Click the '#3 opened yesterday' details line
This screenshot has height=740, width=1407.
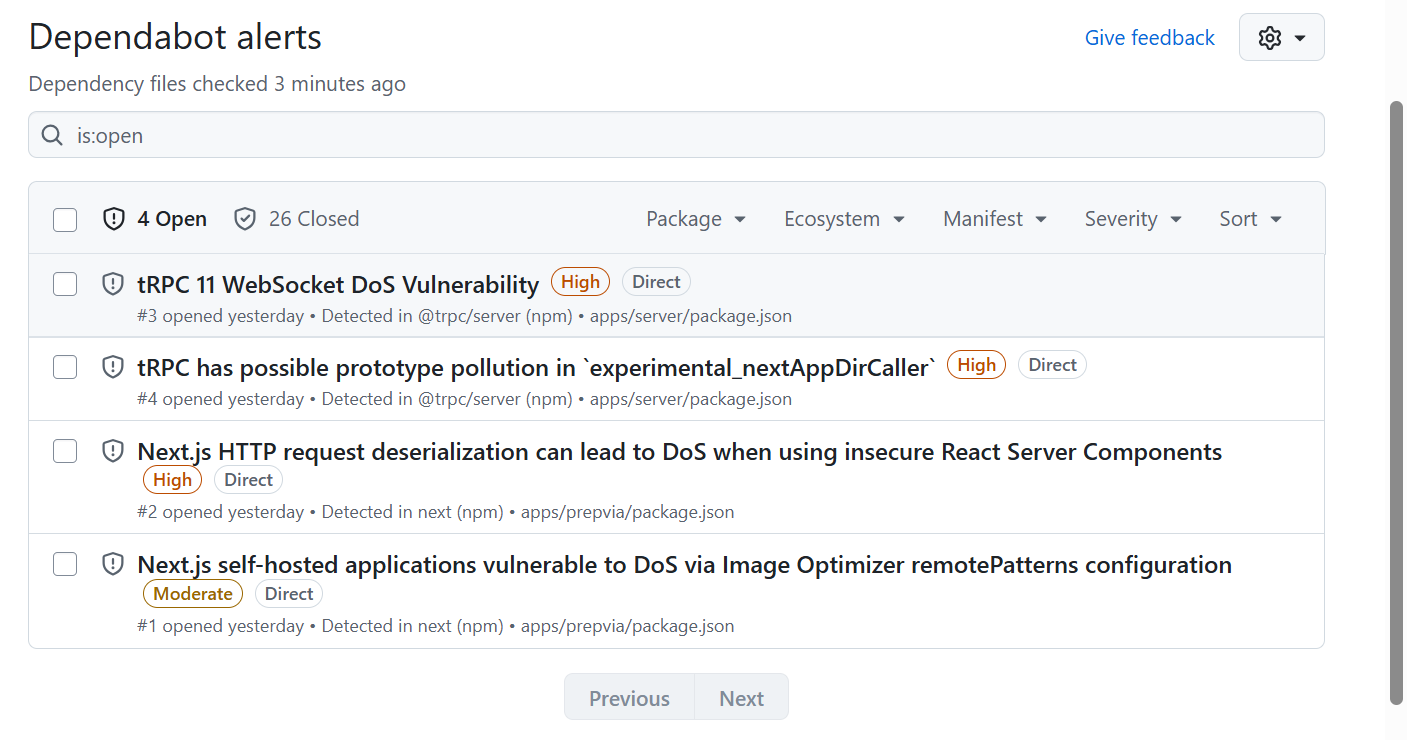click(x=464, y=316)
